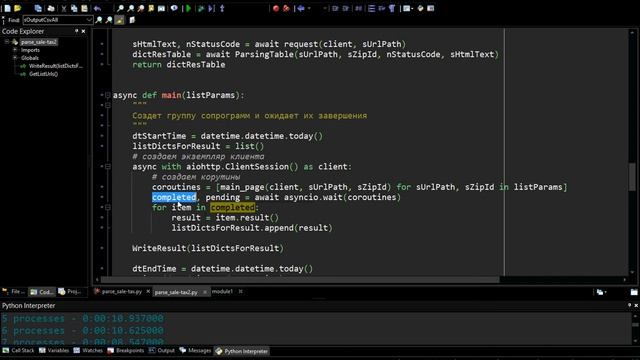Open the Call Stack bottom tab
This screenshot has height=360, width=640.
click(x=18, y=351)
